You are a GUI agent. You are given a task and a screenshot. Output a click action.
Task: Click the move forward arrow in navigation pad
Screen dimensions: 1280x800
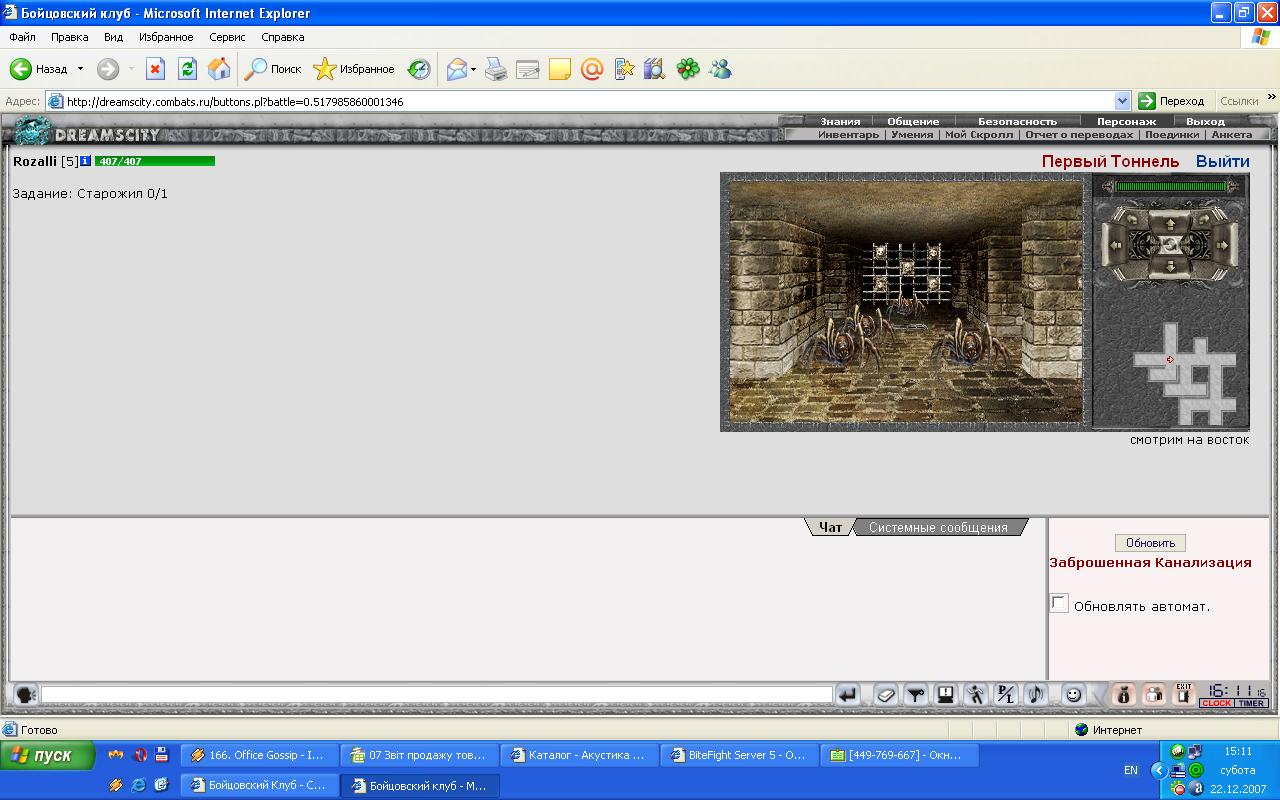pos(1170,224)
